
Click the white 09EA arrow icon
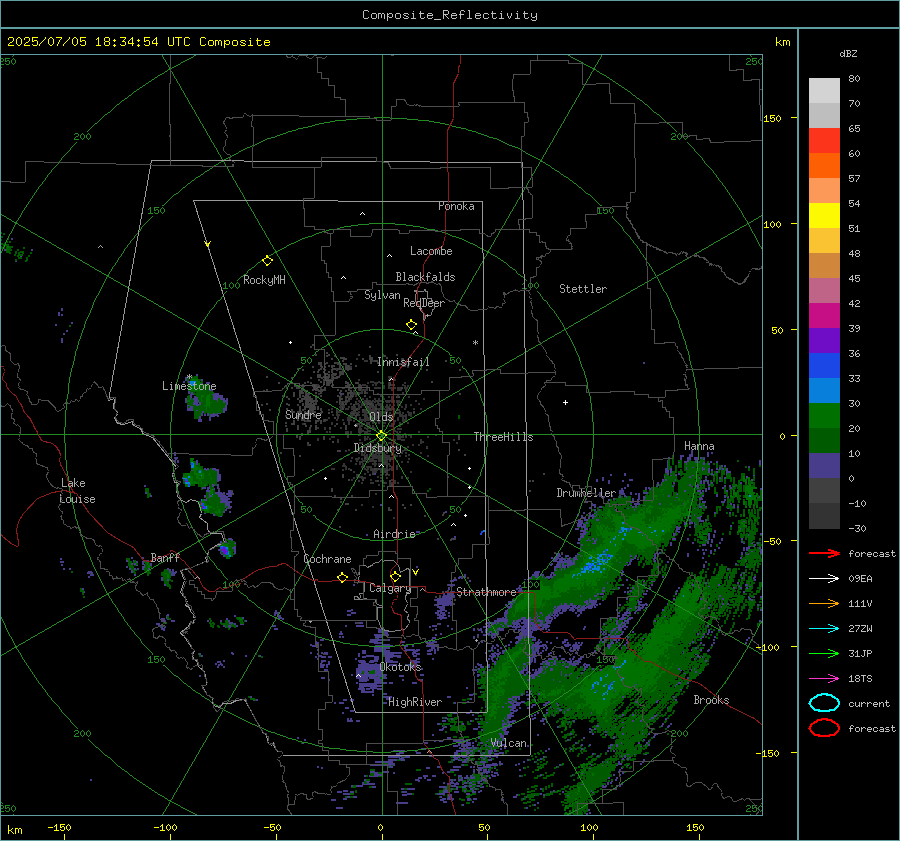(824, 578)
